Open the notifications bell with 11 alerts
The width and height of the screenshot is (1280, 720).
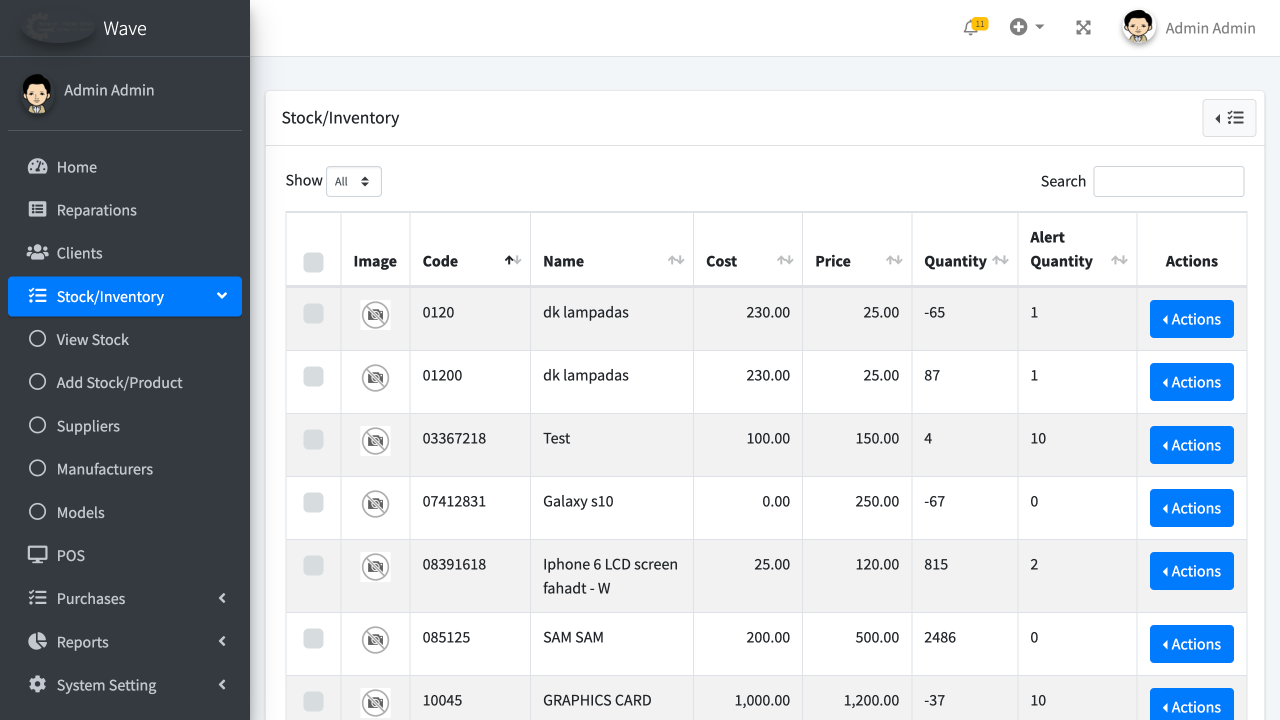(x=971, y=27)
